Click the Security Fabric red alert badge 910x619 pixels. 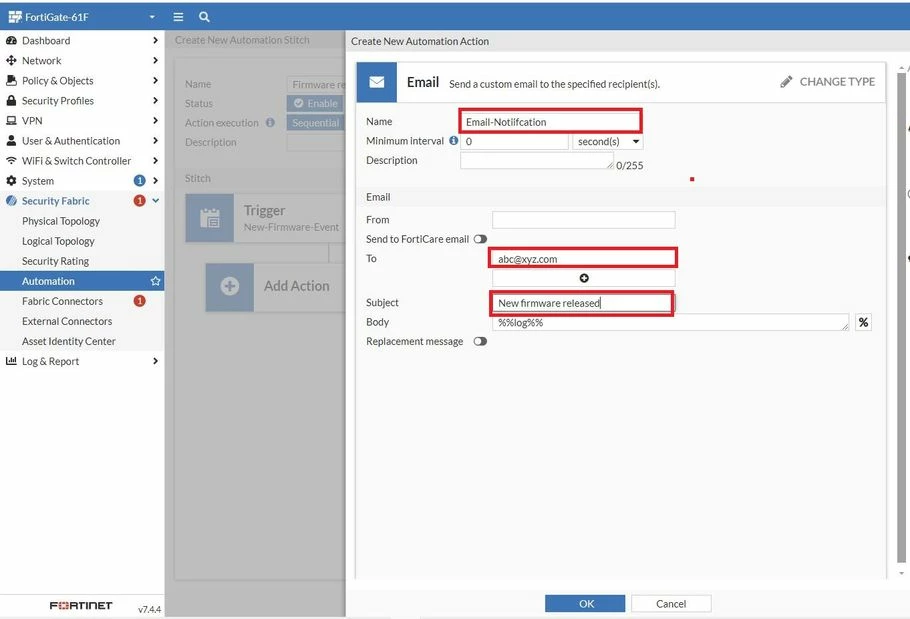pos(139,201)
